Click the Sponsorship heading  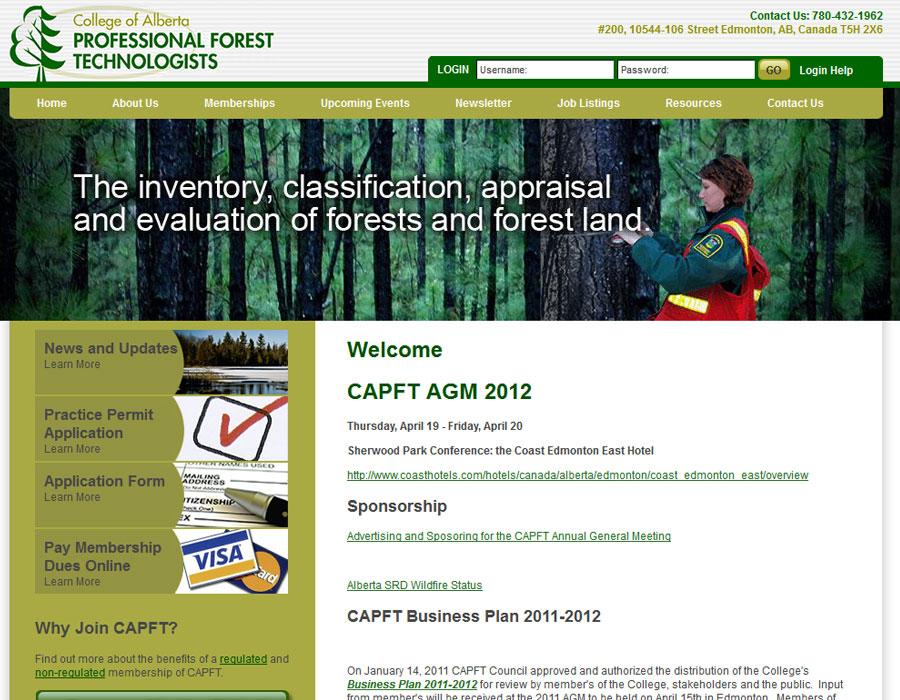point(397,506)
